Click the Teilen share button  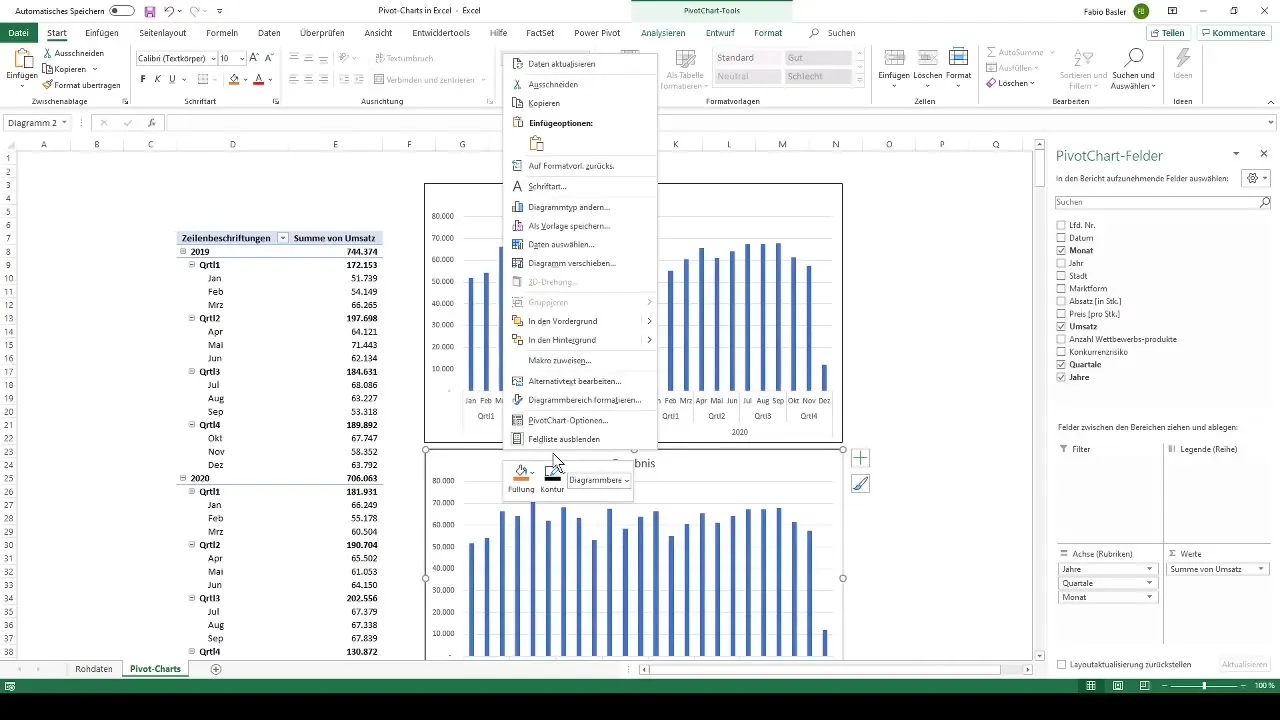(x=1167, y=33)
